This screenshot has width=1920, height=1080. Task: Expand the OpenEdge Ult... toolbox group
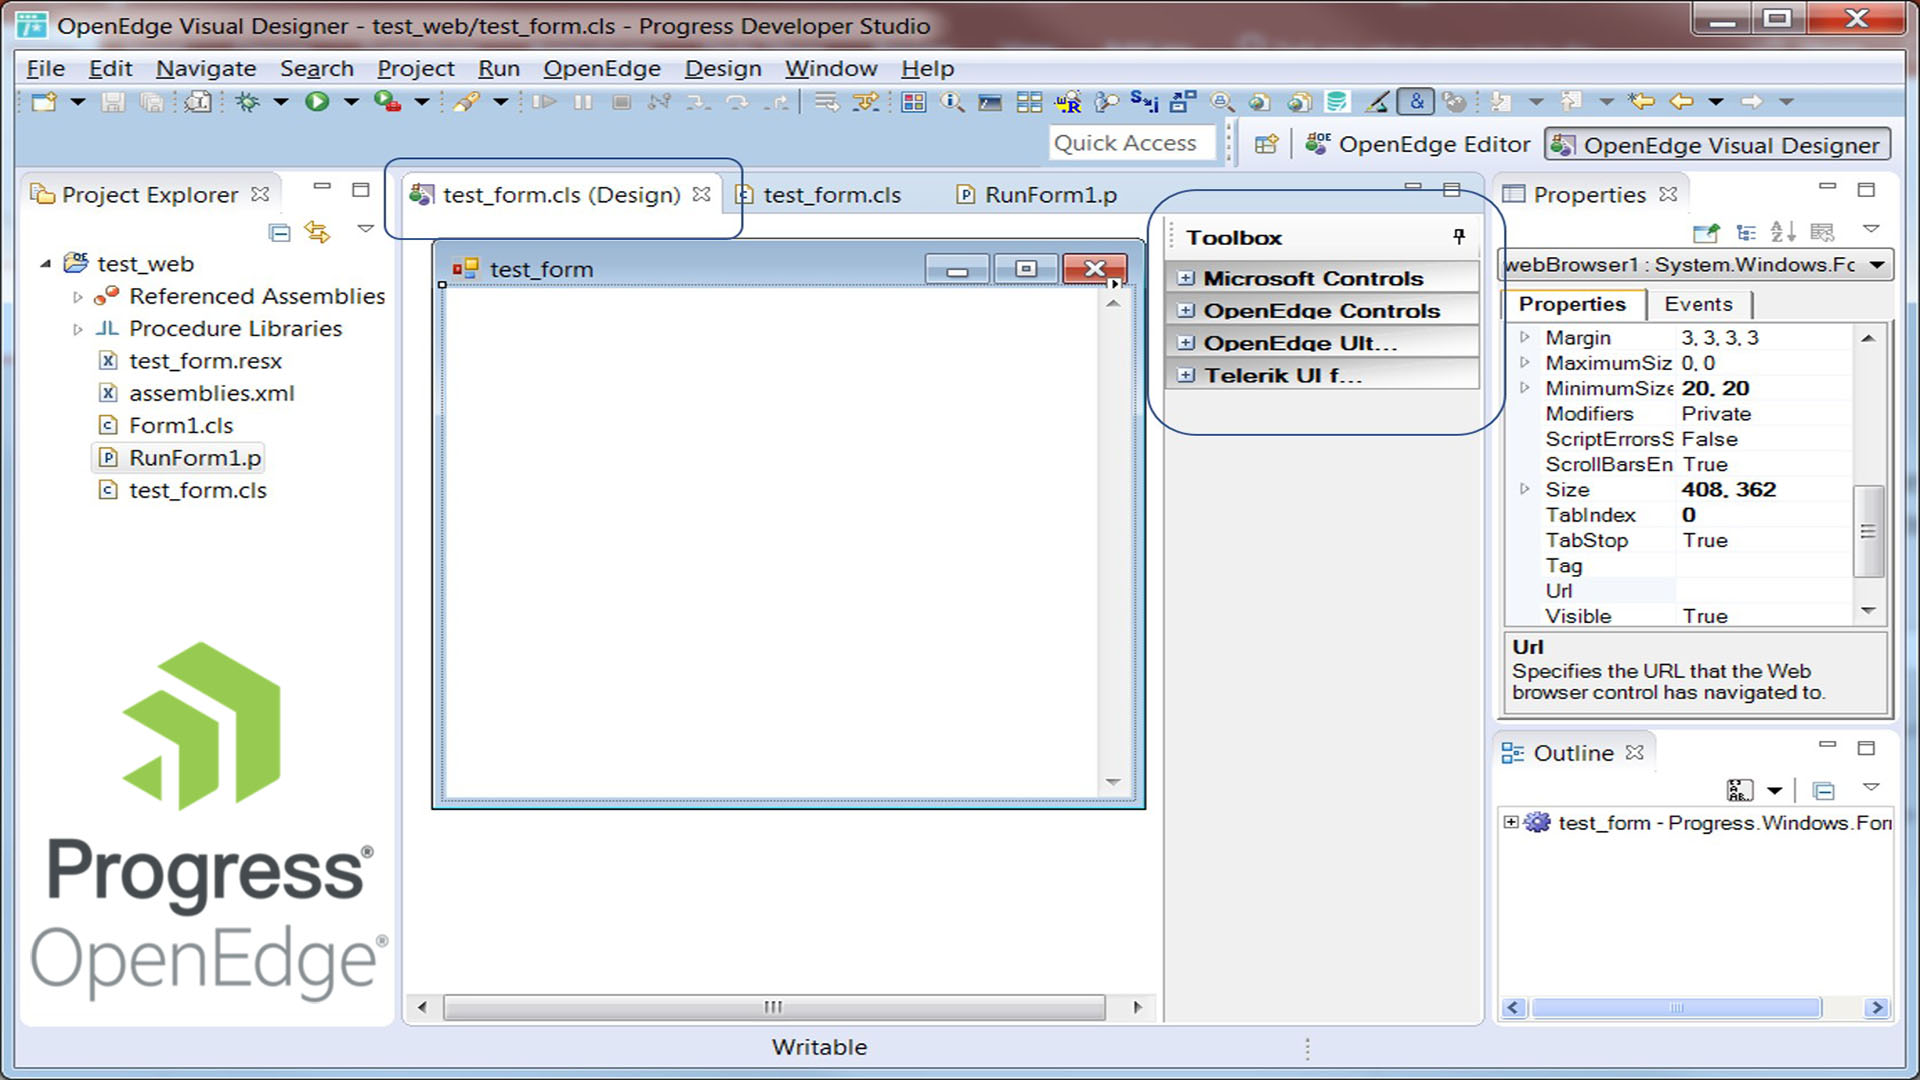point(1186,343)
